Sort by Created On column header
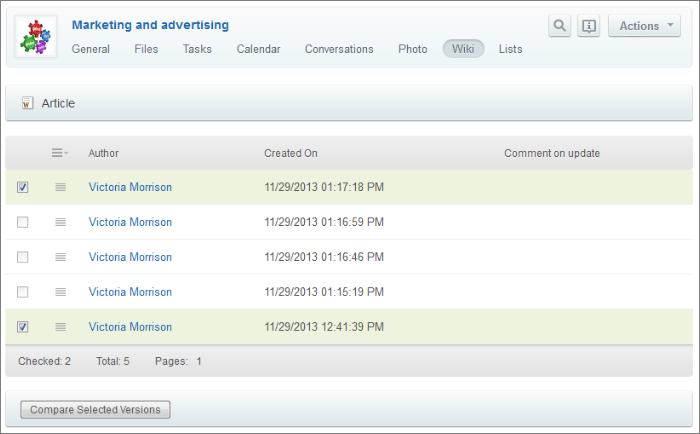Image resolution: width=700 pixels, height=434 pixels. [291, 153]
